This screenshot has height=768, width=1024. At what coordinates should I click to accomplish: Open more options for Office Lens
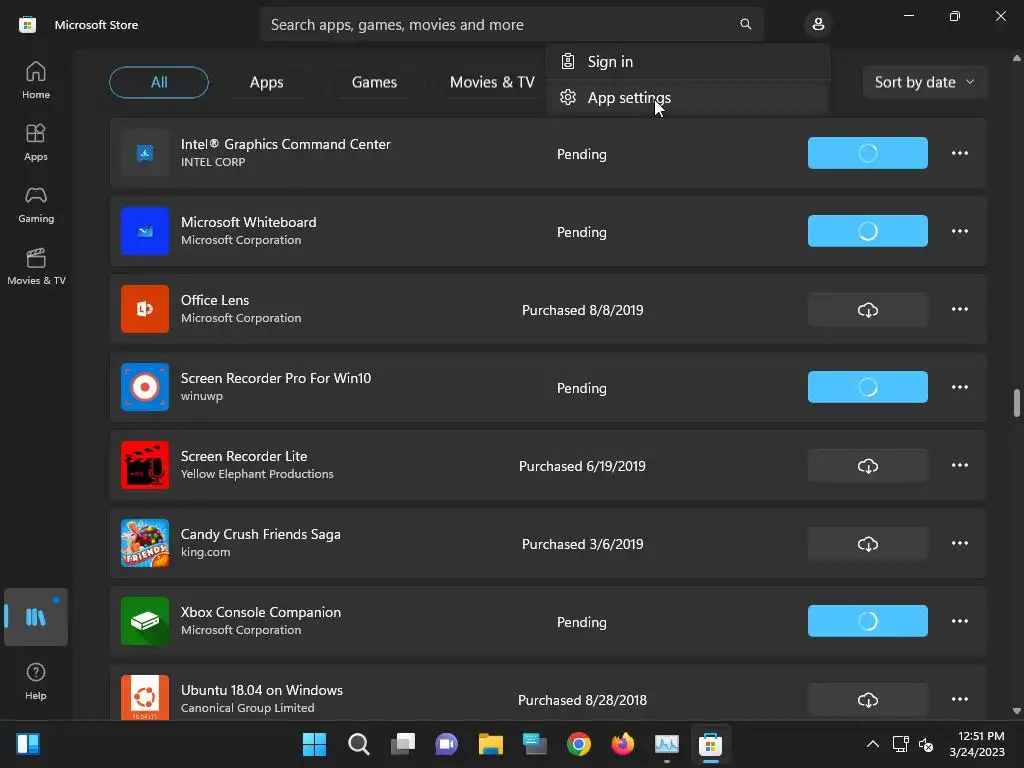tap(959, 309)
